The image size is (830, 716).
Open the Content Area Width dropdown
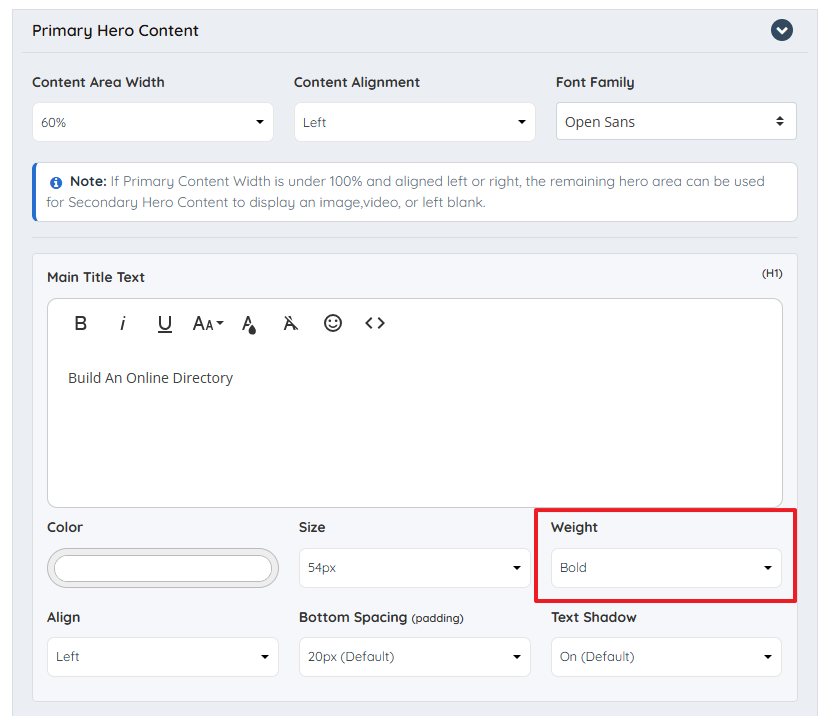point(152,122)
